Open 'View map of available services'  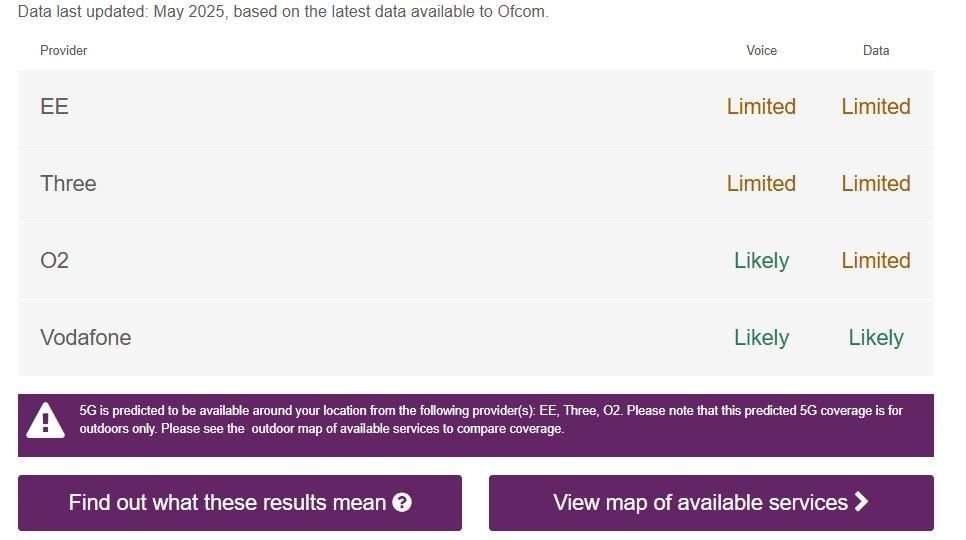click(x=700, y=503)
